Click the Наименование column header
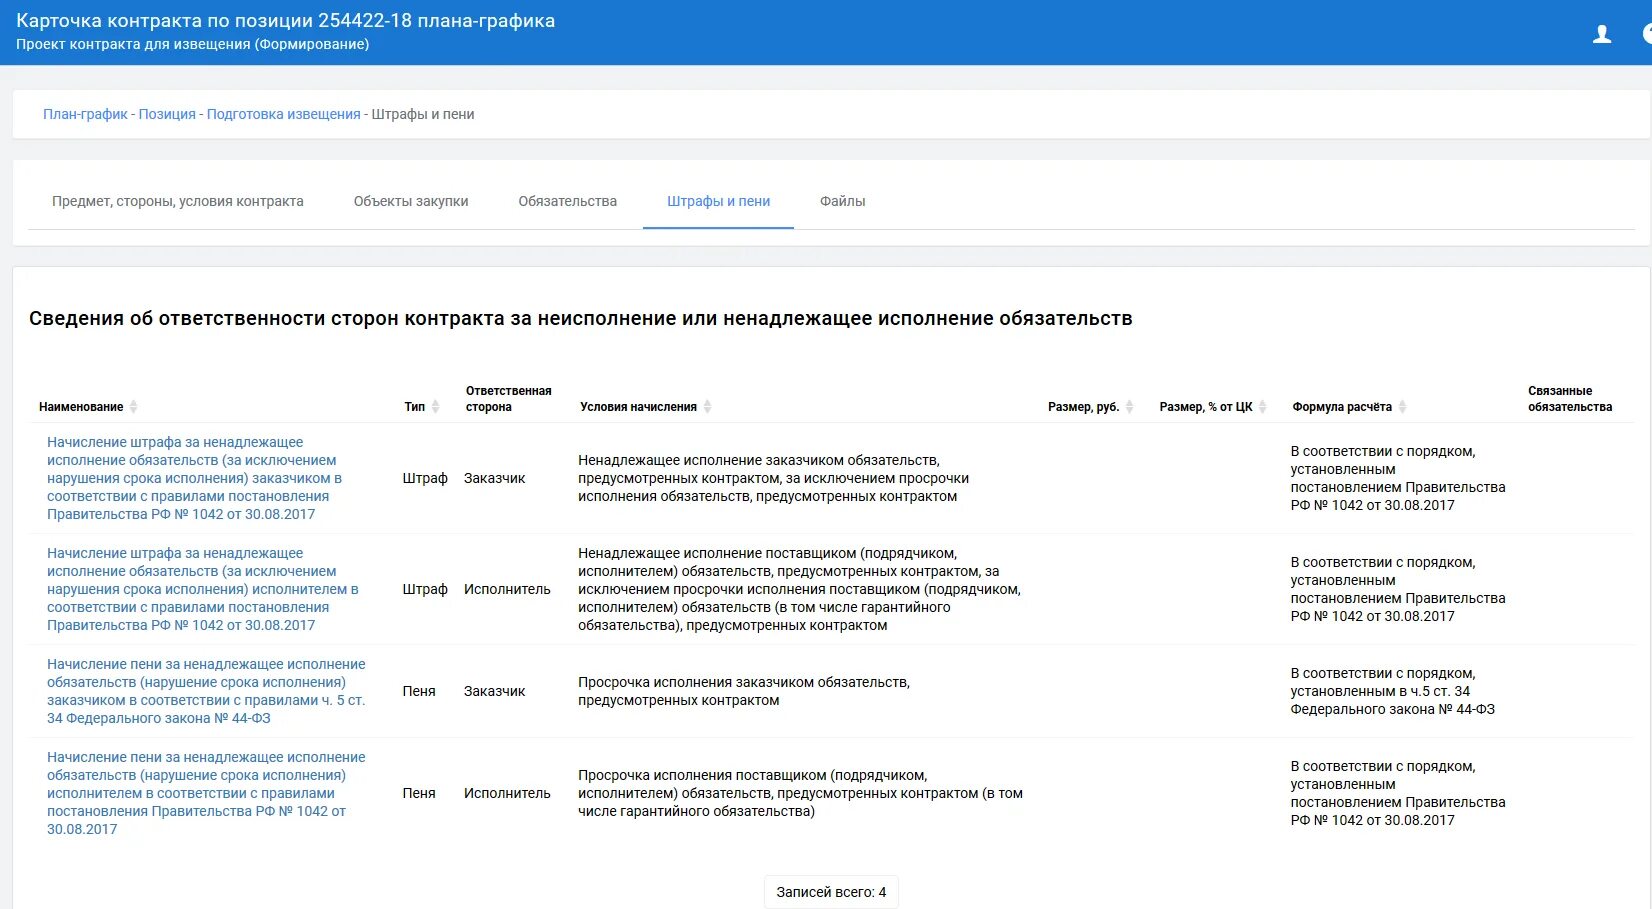 (x=81, y=407)
